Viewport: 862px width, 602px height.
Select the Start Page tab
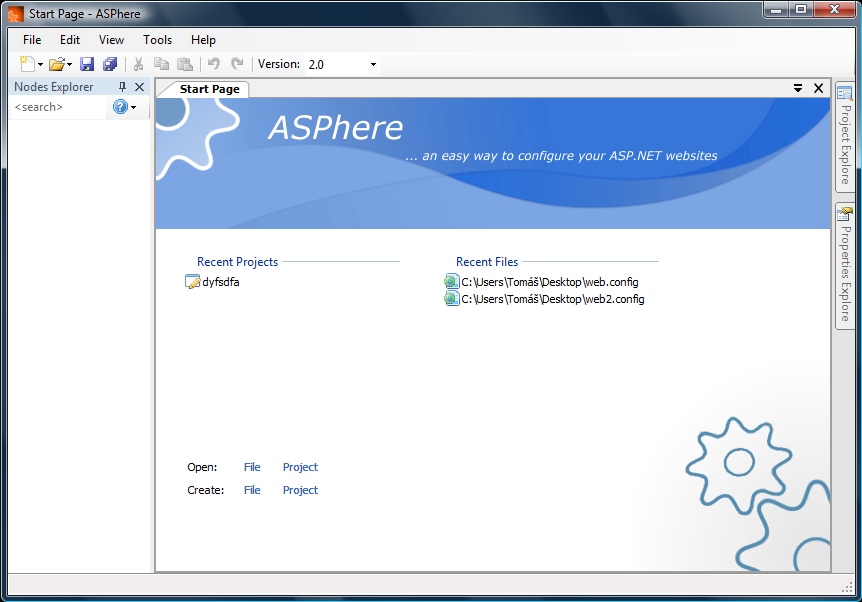point(209,89)
